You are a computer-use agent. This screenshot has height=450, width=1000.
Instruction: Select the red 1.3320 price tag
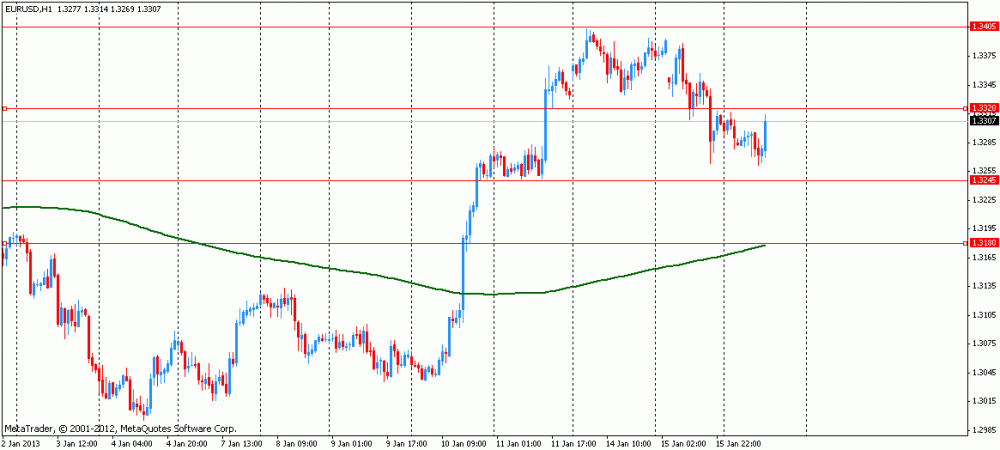point(983,108)
